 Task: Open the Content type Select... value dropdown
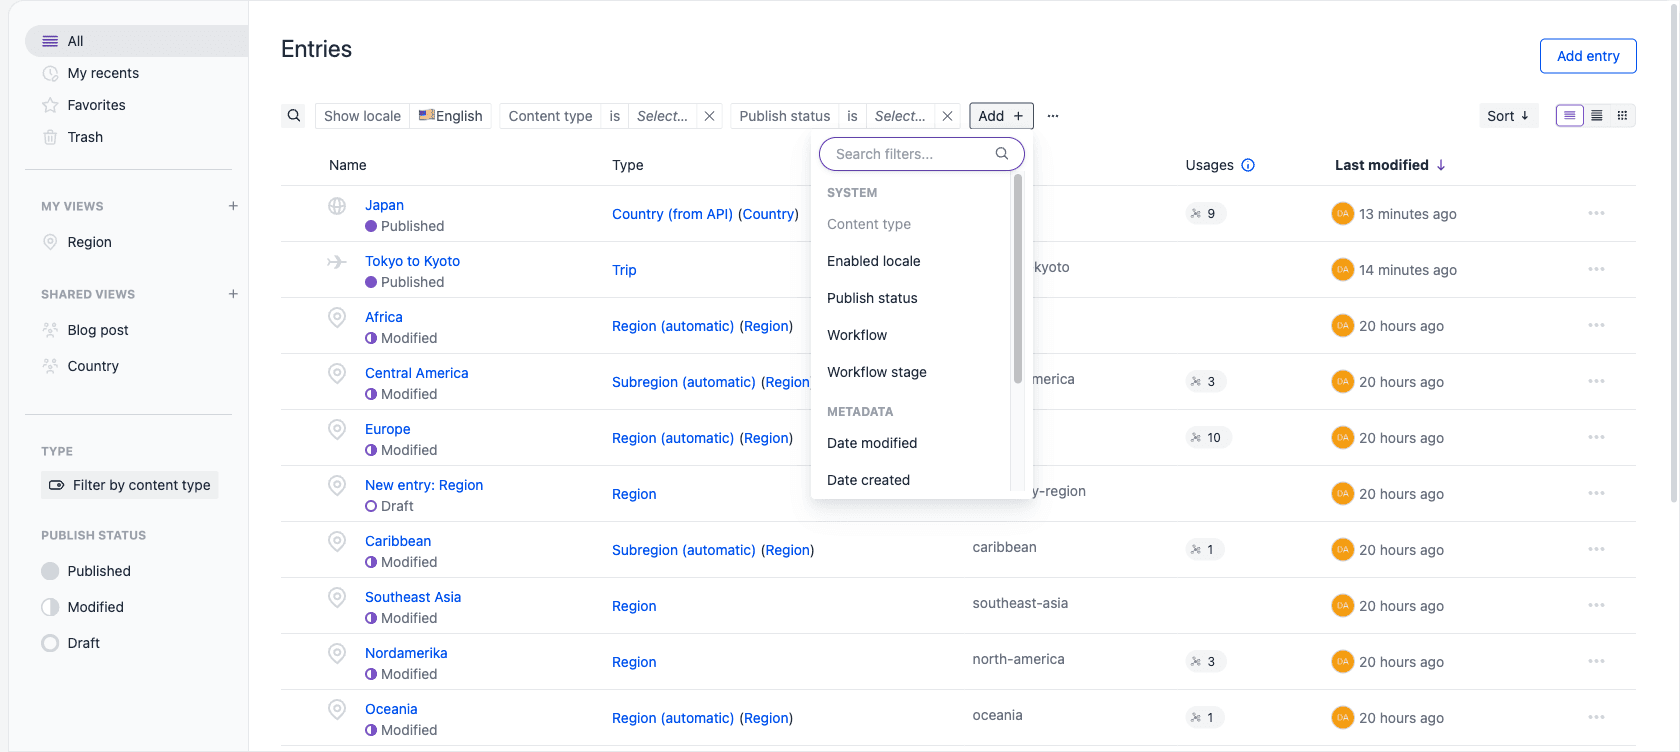pos(662,116)
